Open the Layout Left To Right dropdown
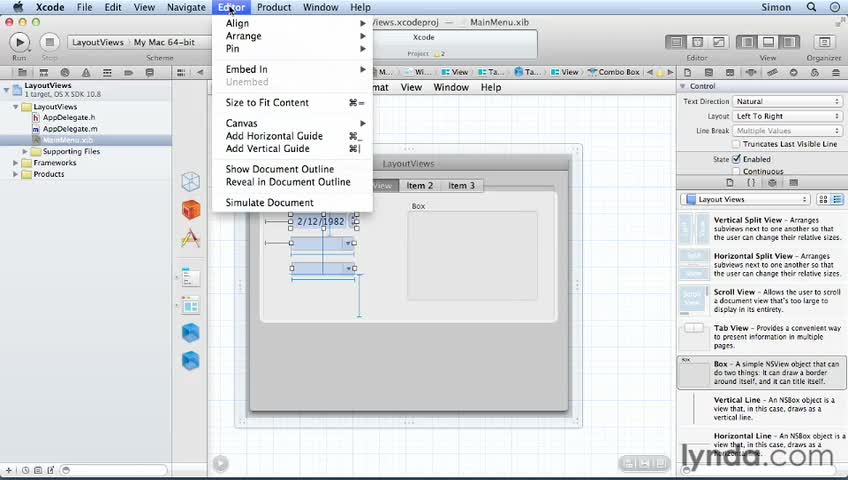 coord(787,116)
